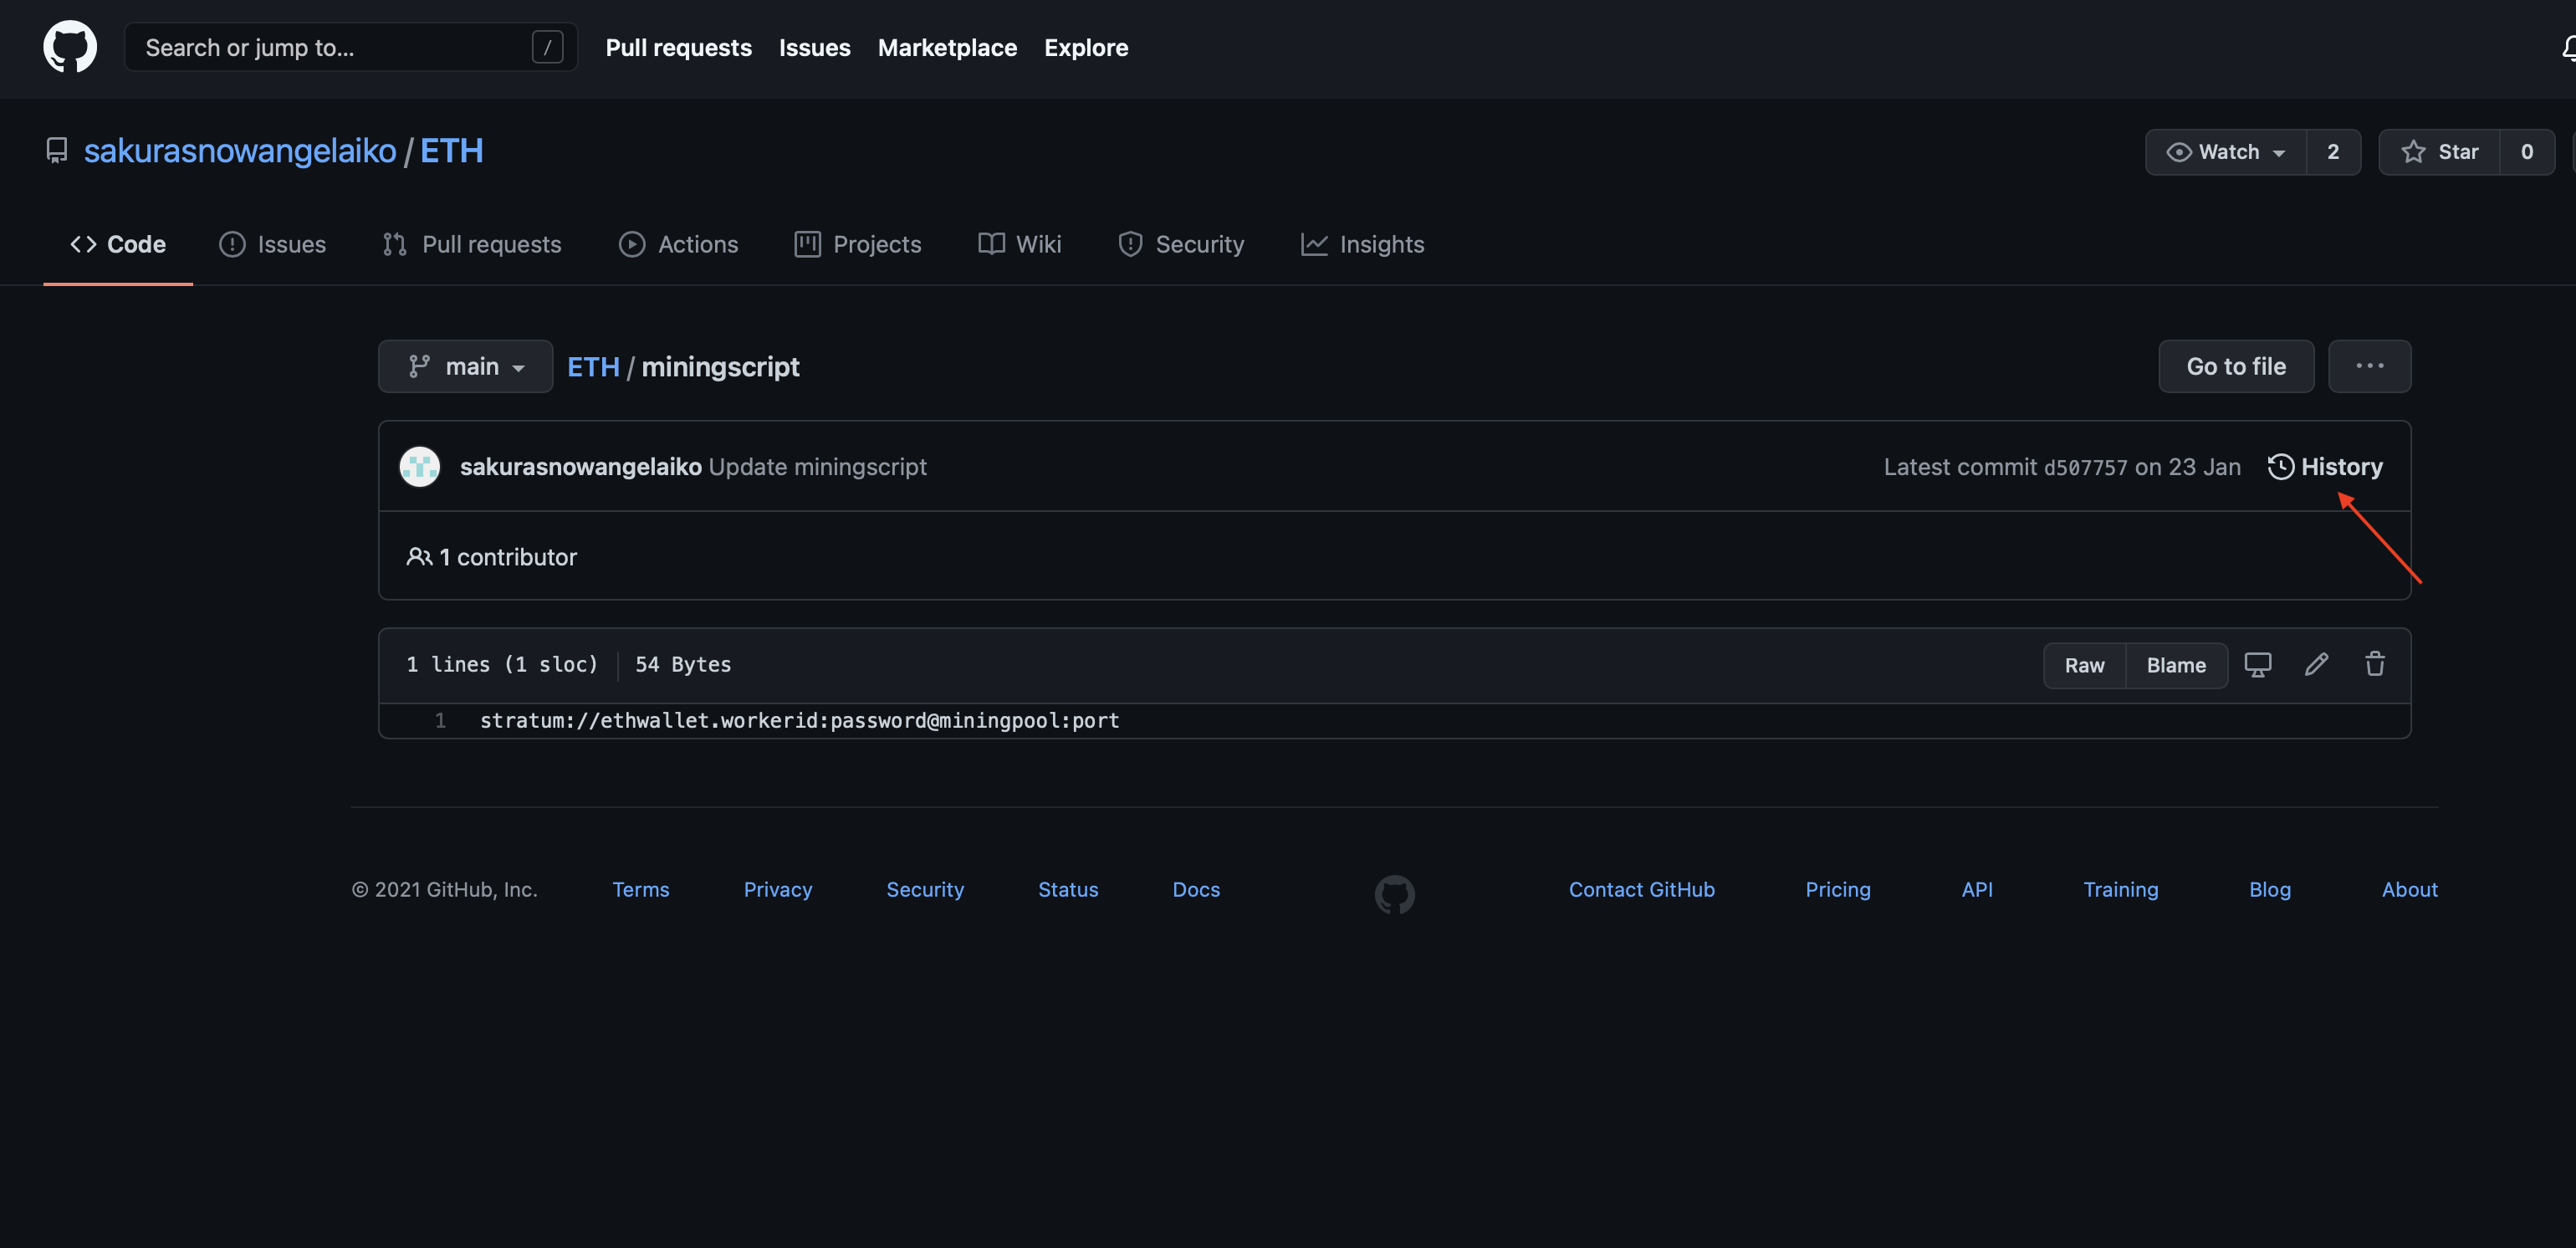Open Pull requests in top navigation

678,47
